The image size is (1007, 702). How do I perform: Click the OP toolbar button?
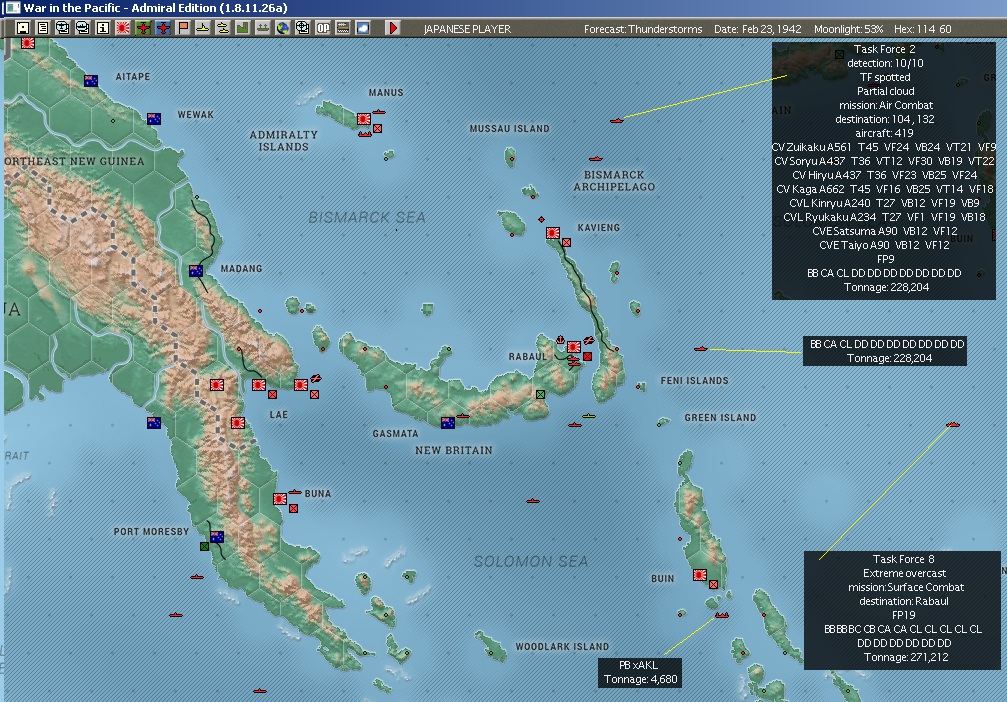click(323, 28)
